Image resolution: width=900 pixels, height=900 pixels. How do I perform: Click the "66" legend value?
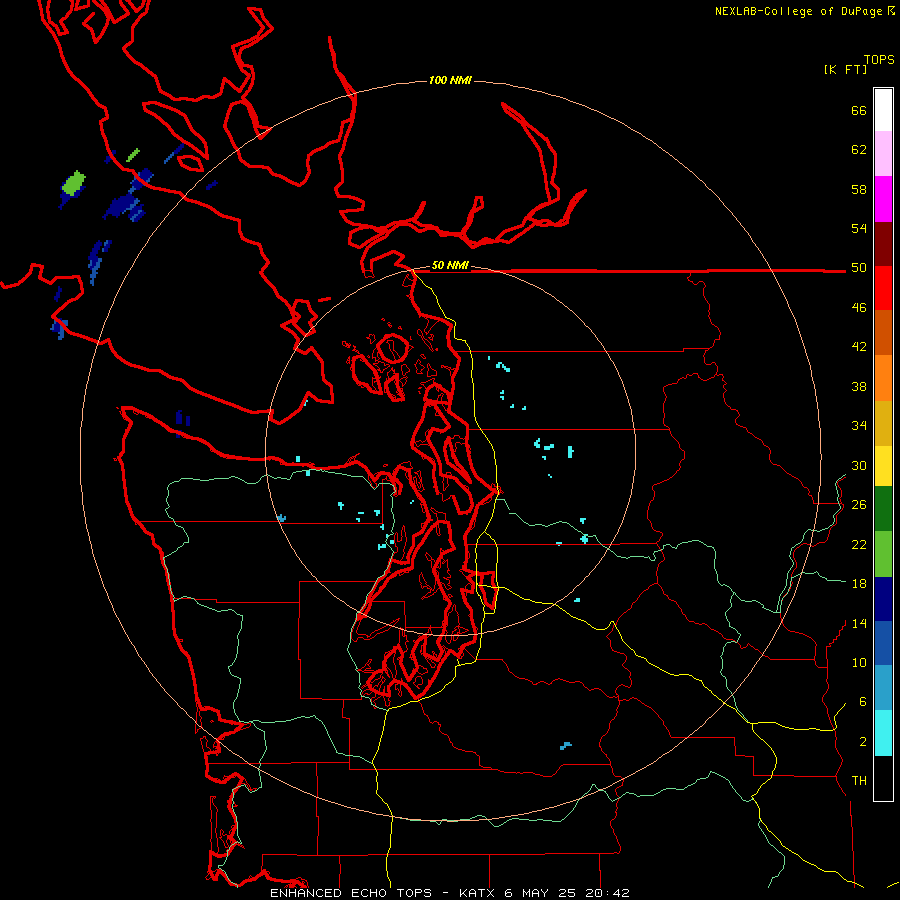click(x=859, y=111)
